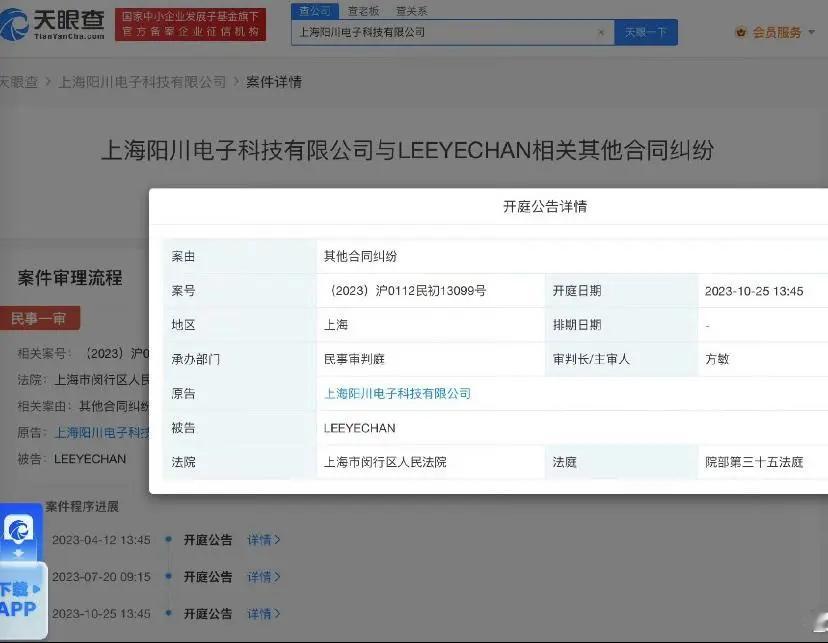Select the 2023-10-25 13:45 timeline marker
Screen dimensions: 828x643
168,613
